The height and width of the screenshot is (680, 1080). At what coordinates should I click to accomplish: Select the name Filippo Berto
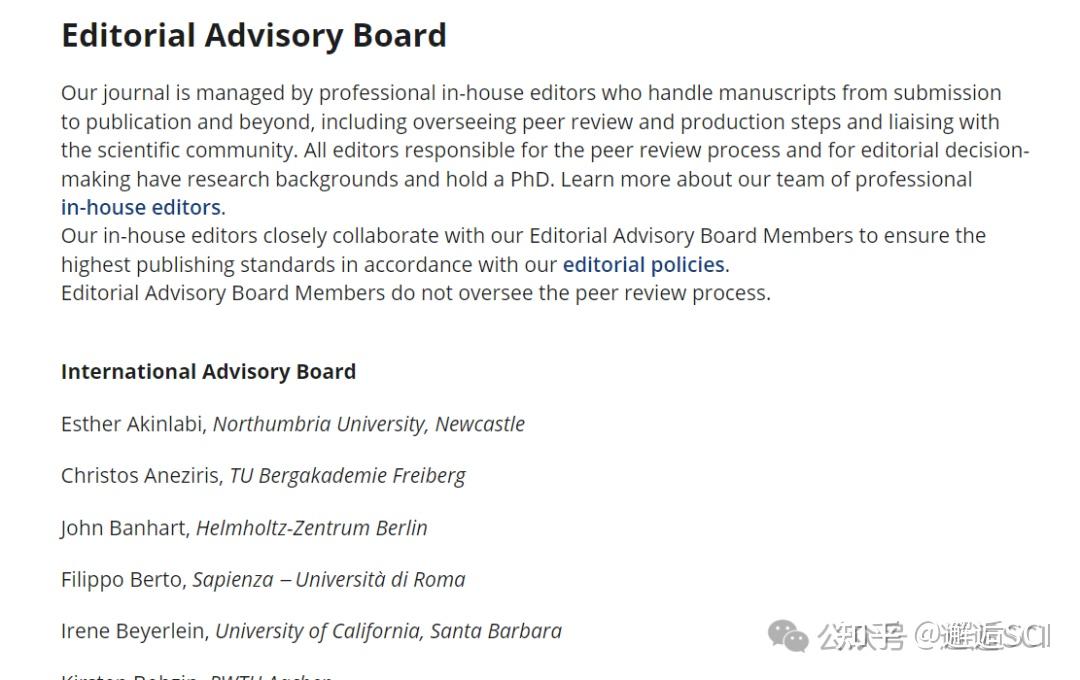[122, 579]
